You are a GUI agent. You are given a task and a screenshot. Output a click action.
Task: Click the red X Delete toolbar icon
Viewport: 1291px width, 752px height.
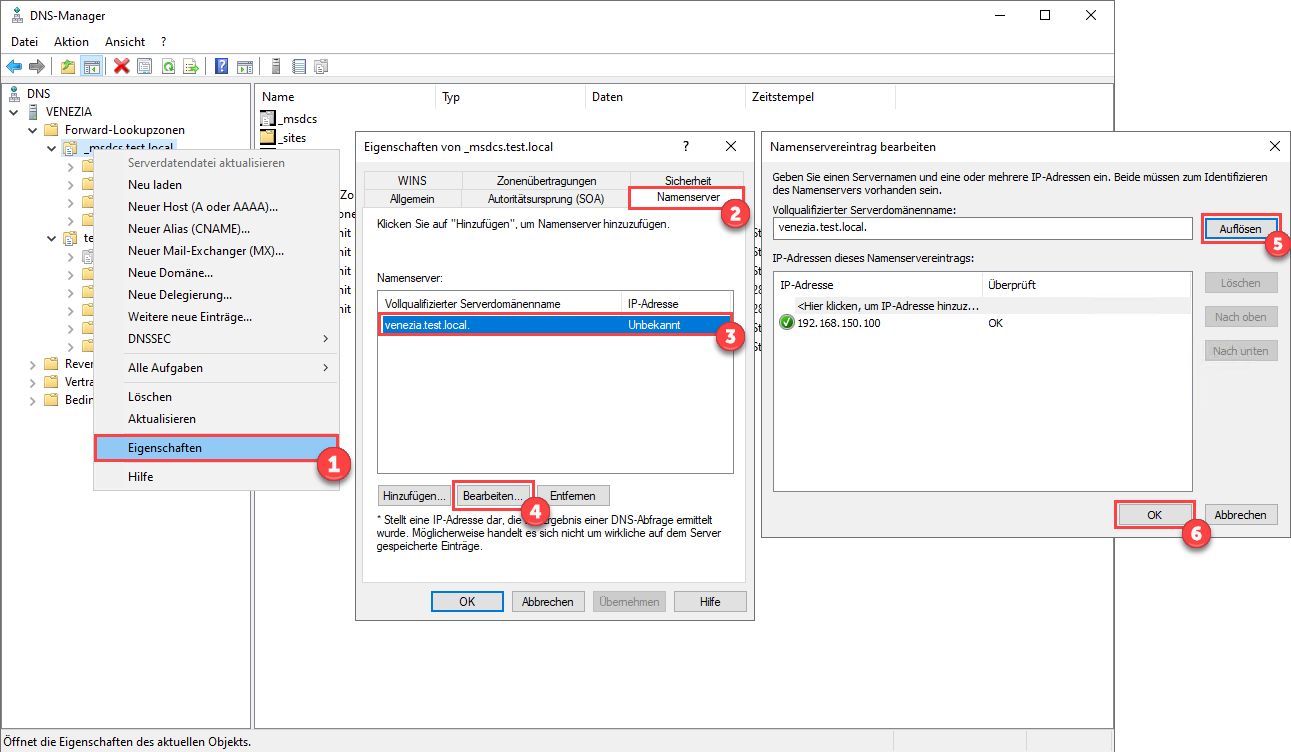(122, 66)
